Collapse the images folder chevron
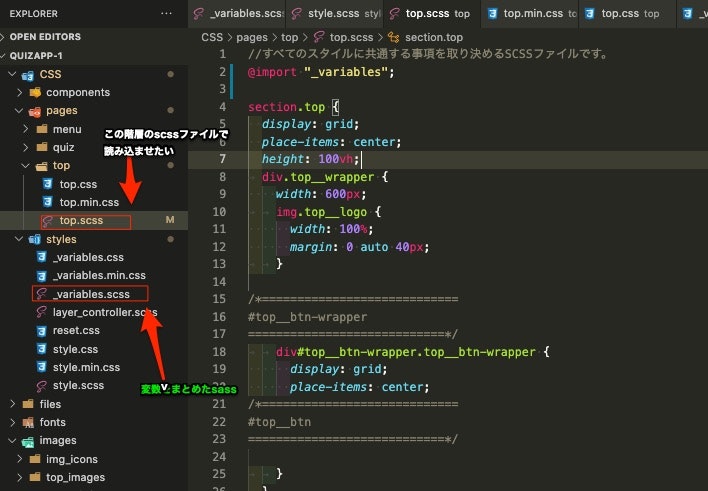The image size is (708, 491). 12,440
